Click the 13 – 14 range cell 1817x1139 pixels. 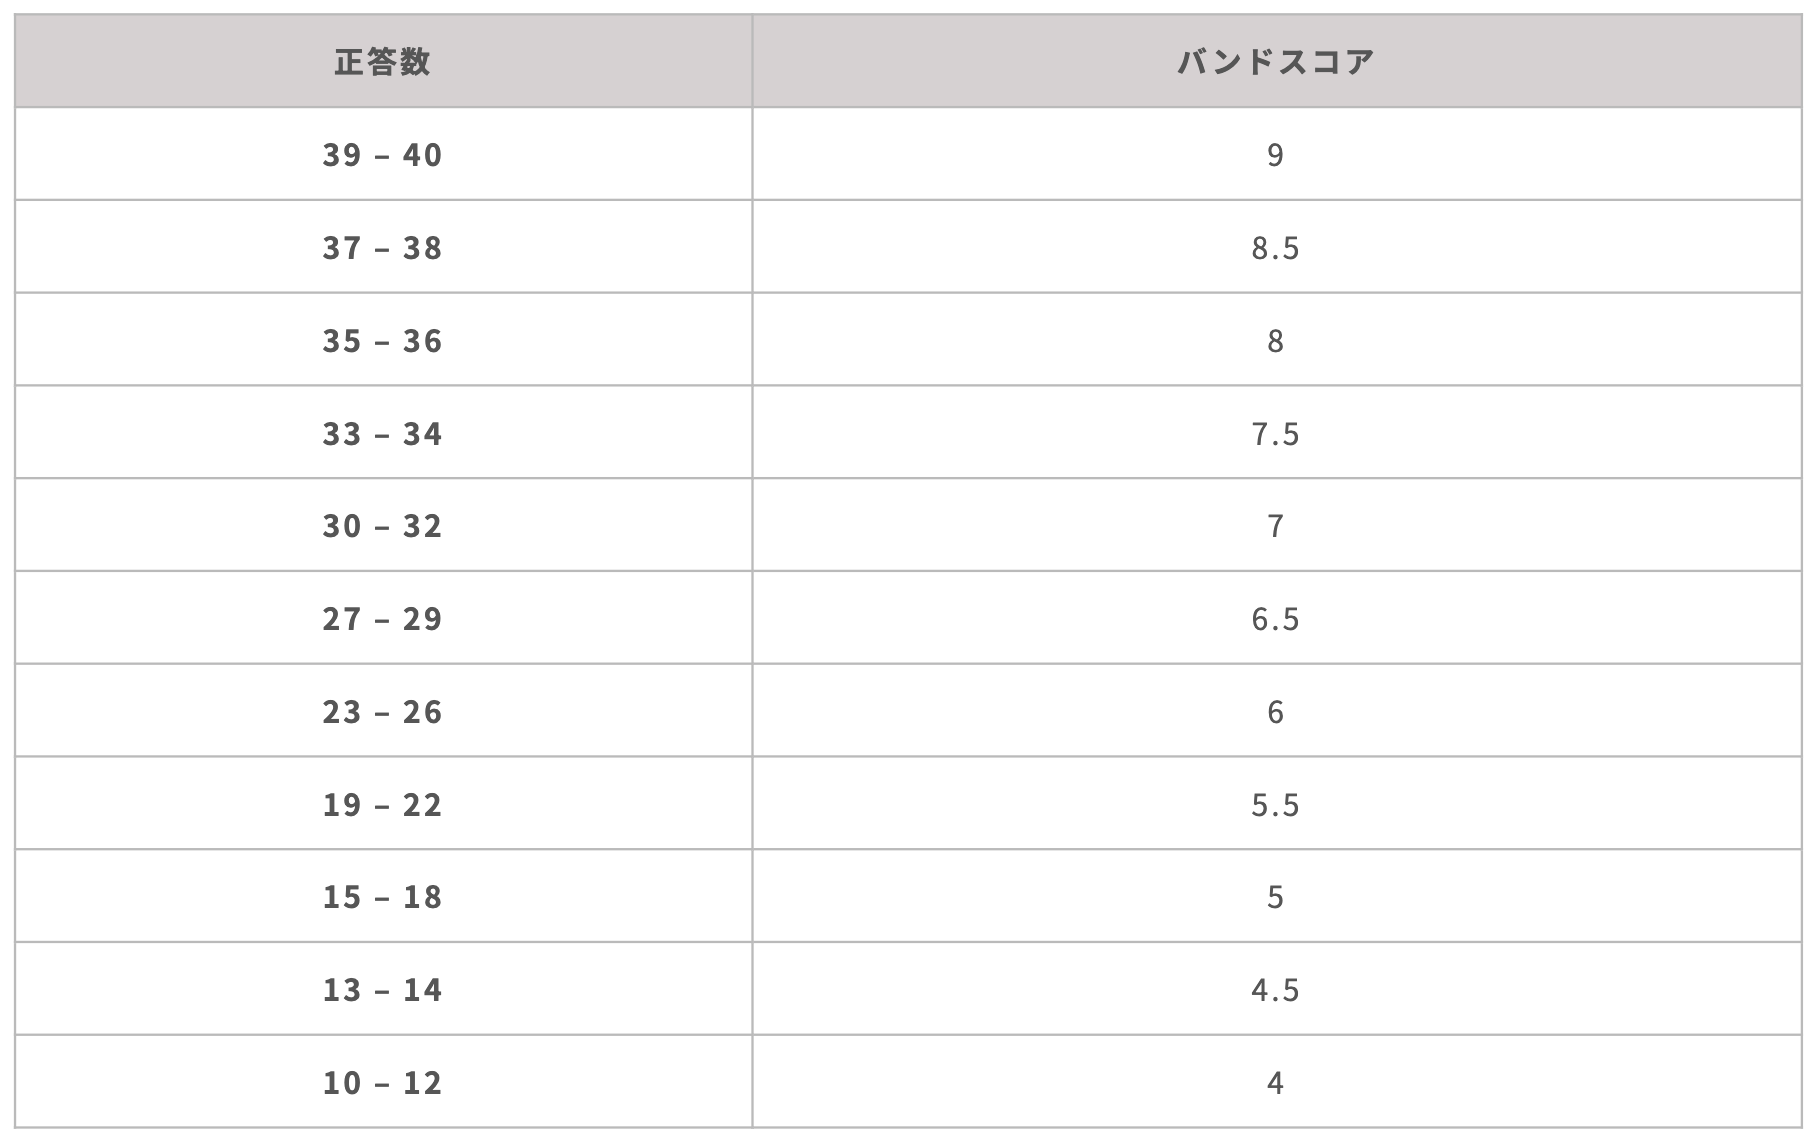click(383, 989)
